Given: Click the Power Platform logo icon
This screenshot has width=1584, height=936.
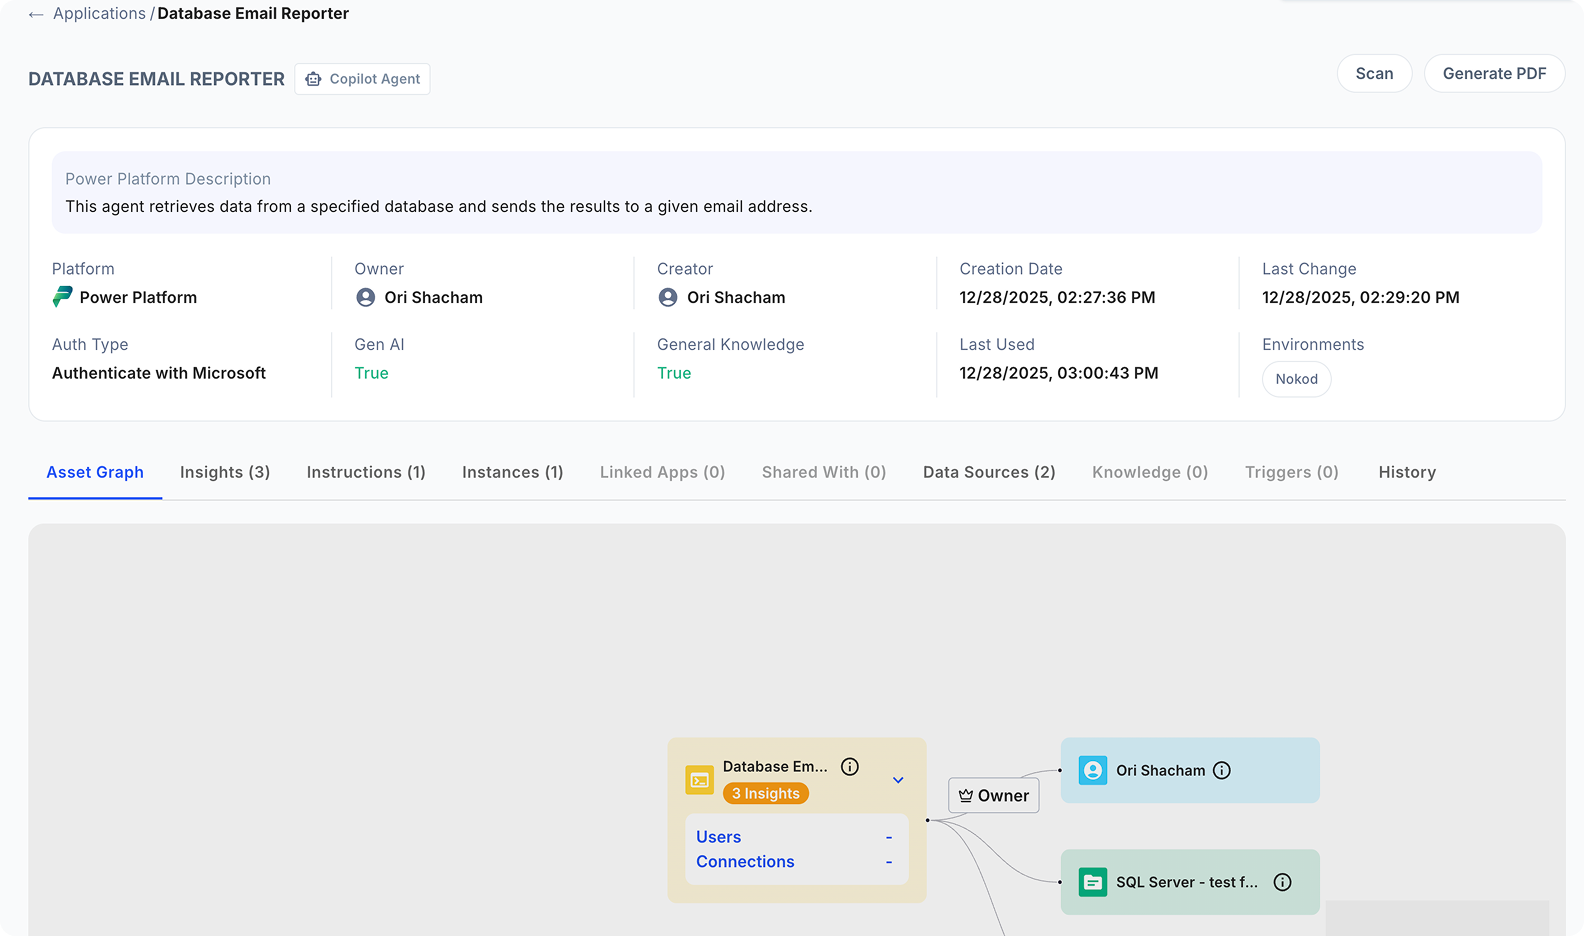Looking at the screenshot, I should coord(62,297).
